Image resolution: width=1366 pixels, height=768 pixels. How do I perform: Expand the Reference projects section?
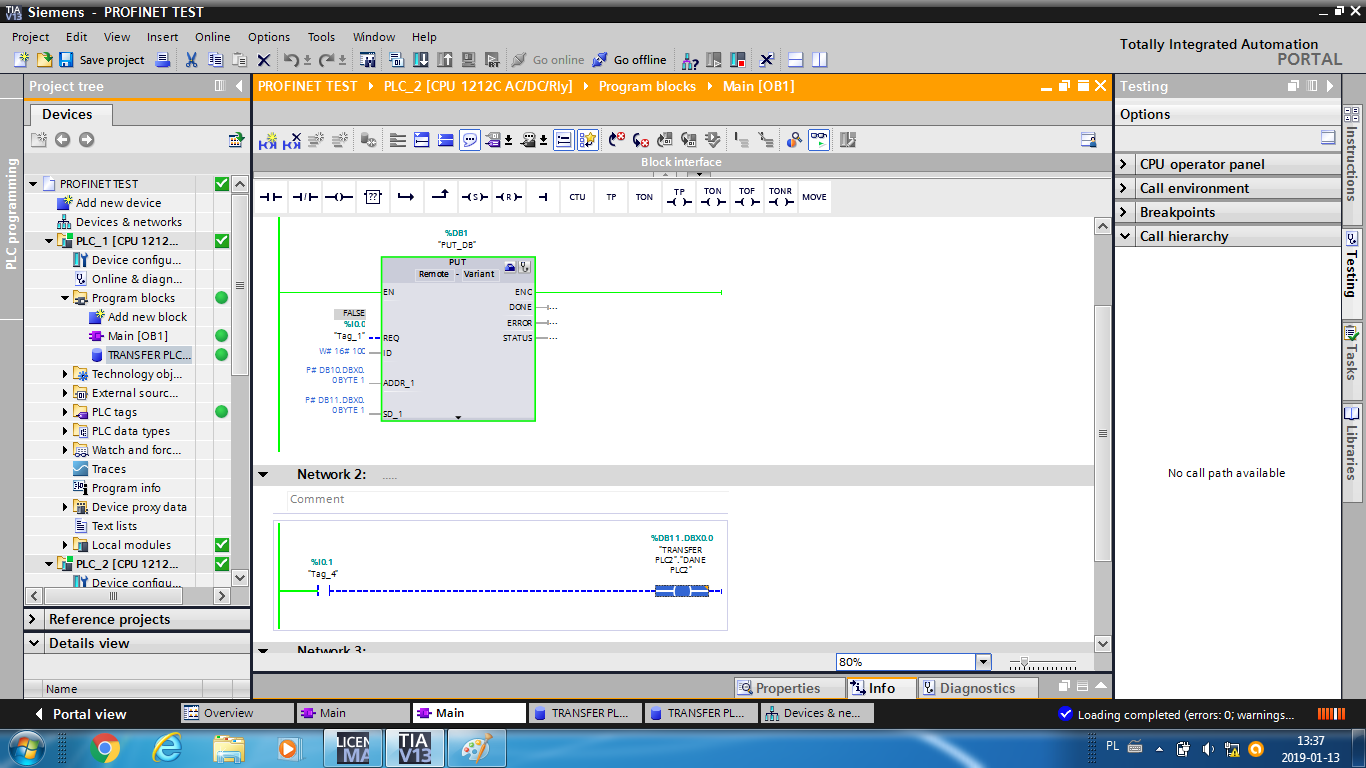(x=33, y=619)
